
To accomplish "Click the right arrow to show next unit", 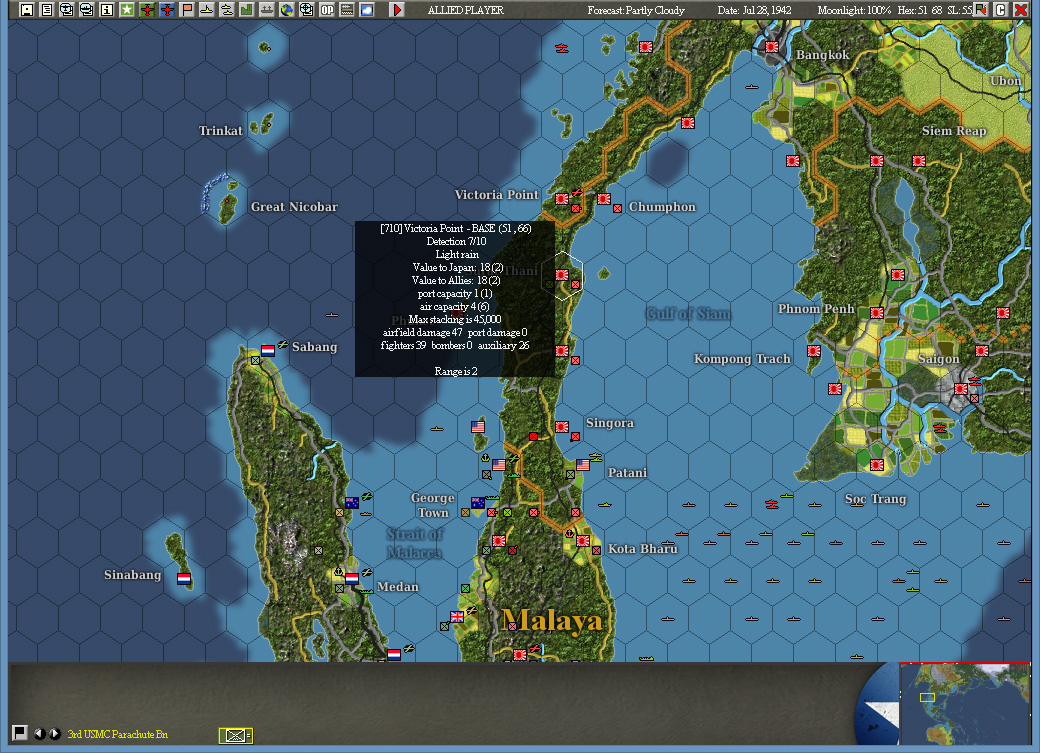I will (54, 733).
